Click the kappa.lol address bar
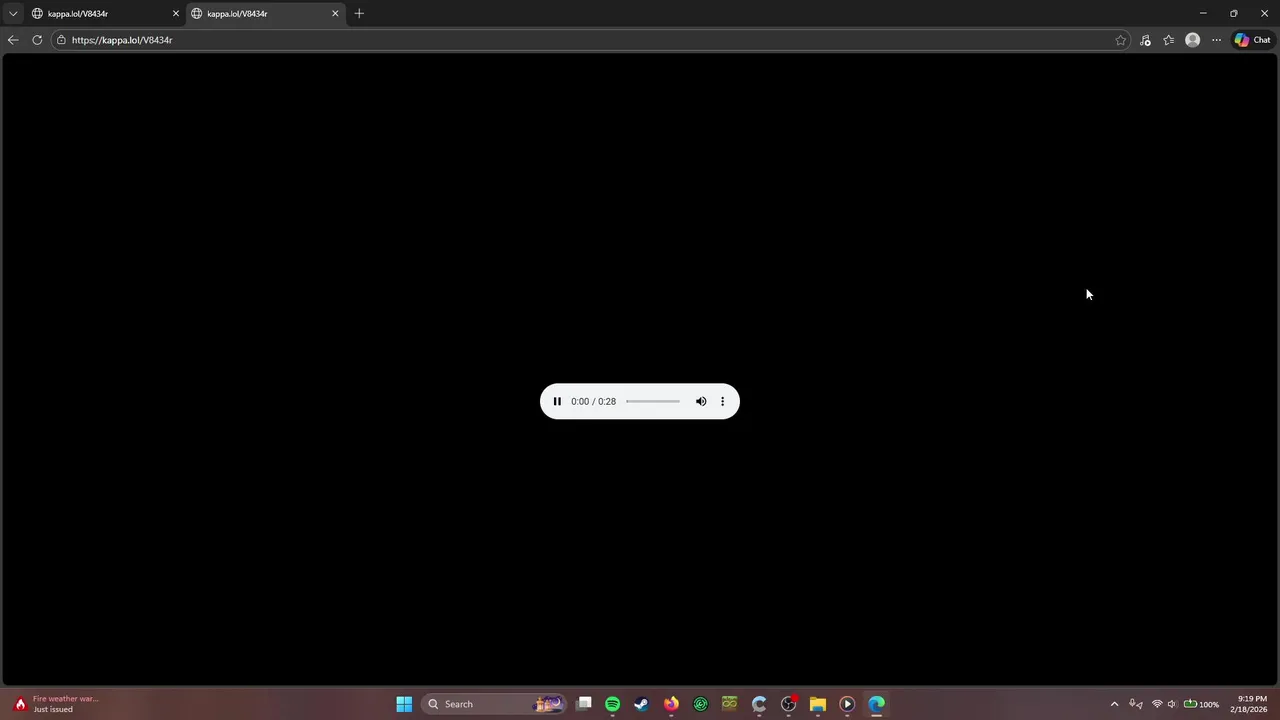 (x=590, y=40)
